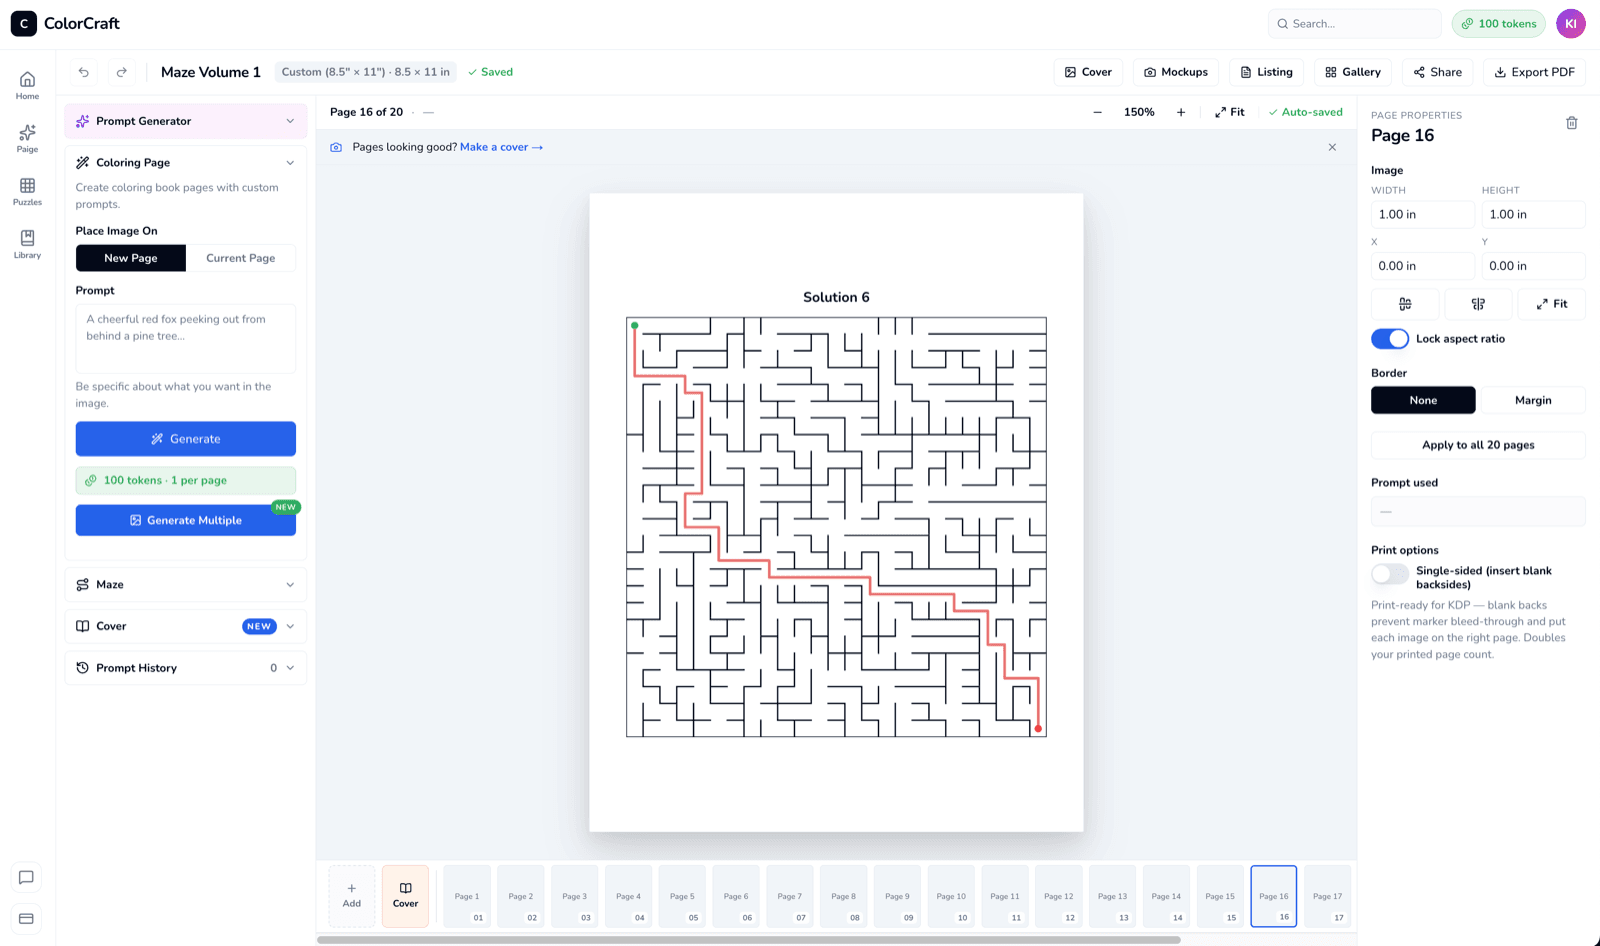The width and height of the screenshot is (1600, 946).
Task: Select Current Page placement
Action: coord(241,258)
